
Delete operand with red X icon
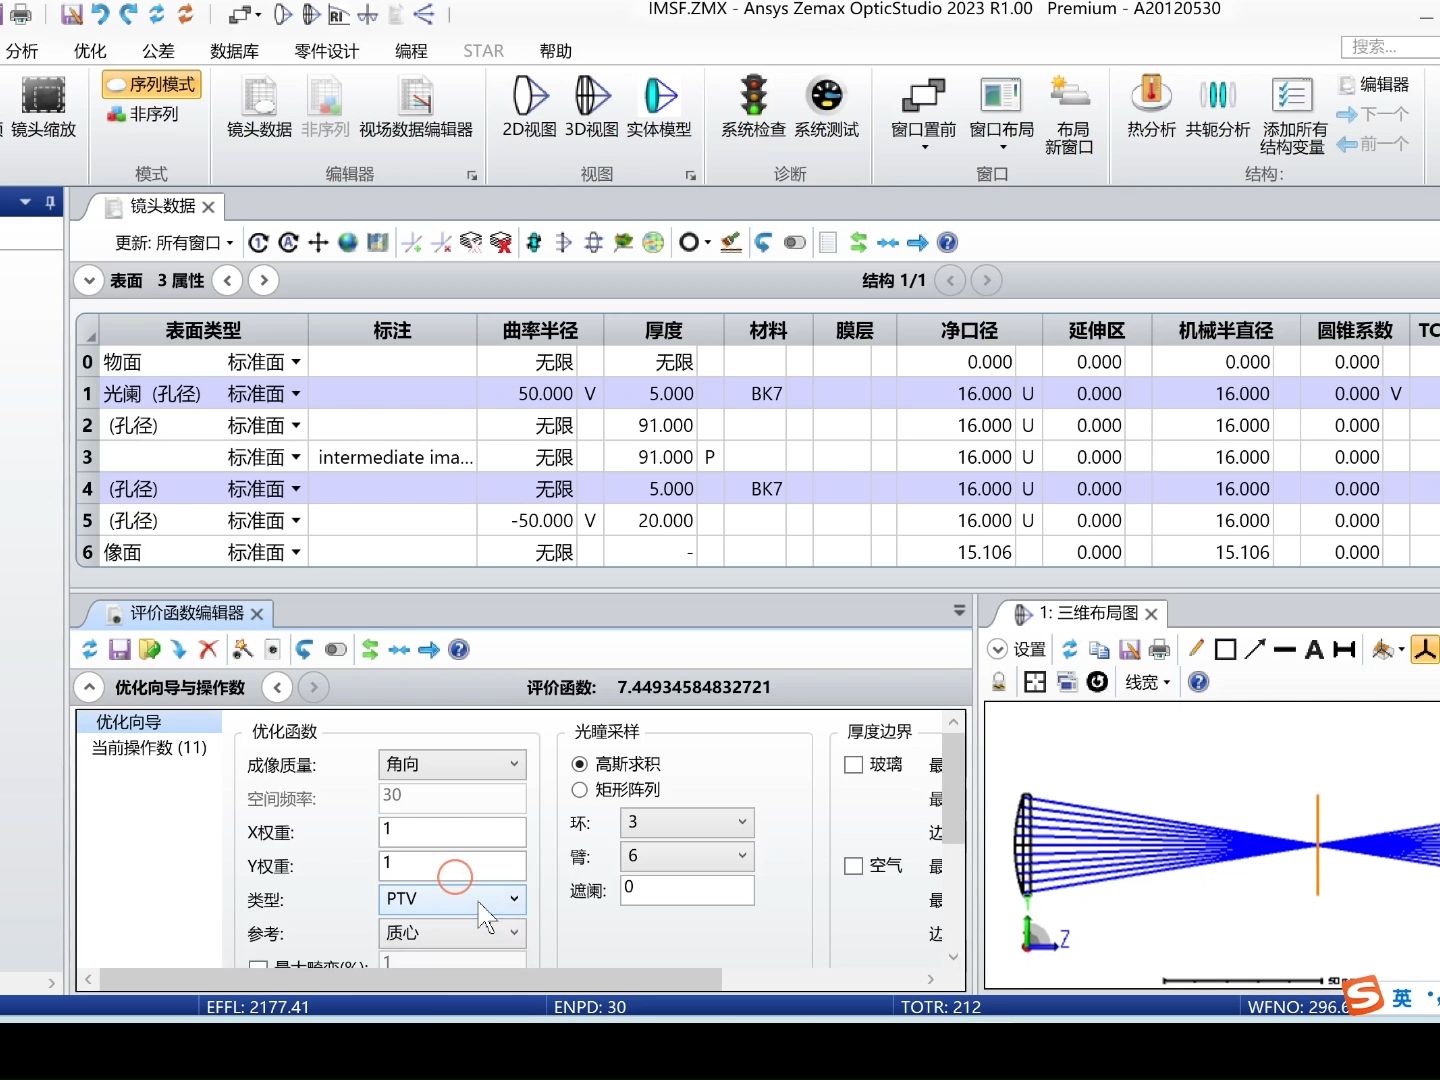coord(208,650)
